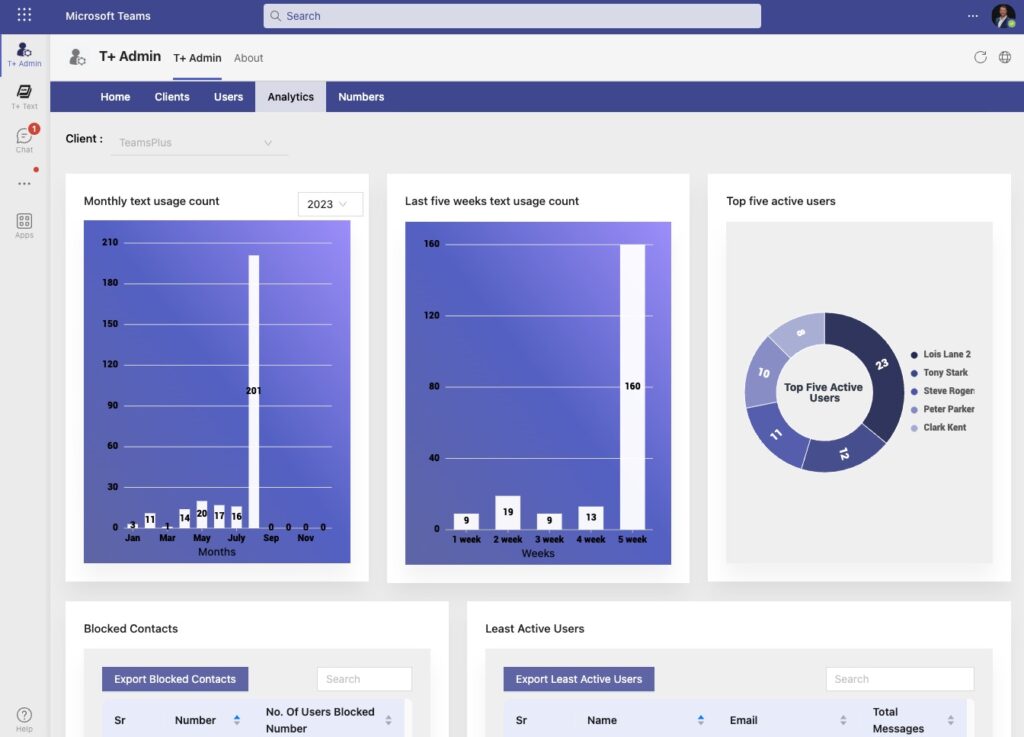This screenshot has height=737, width=1024.
Task: Switch to the Numbers tab
Action: [361, 97]
